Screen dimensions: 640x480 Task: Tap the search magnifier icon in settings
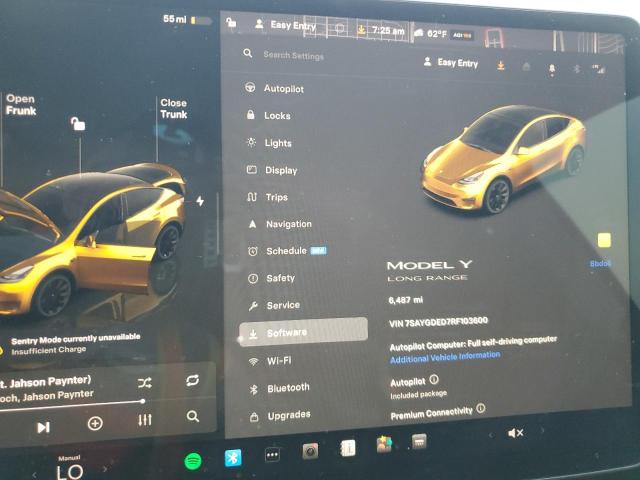247,53
